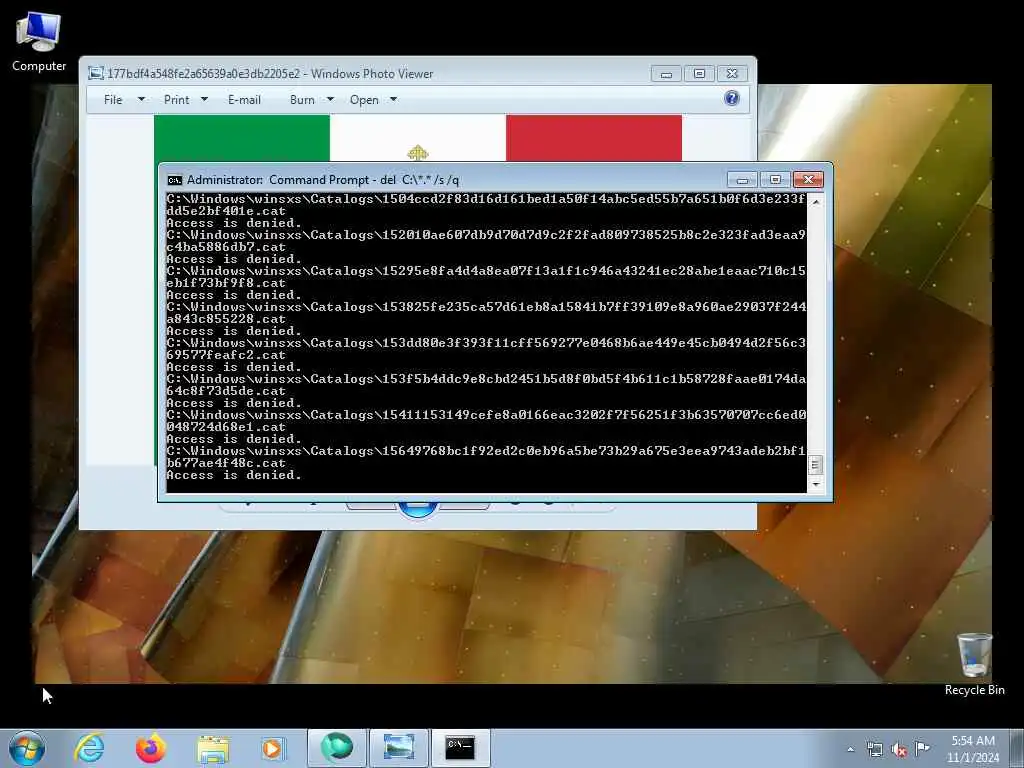1024x768 pixels.
Task: Click the Command Prompt scrollbar thumb
Action: coord(815,465)
